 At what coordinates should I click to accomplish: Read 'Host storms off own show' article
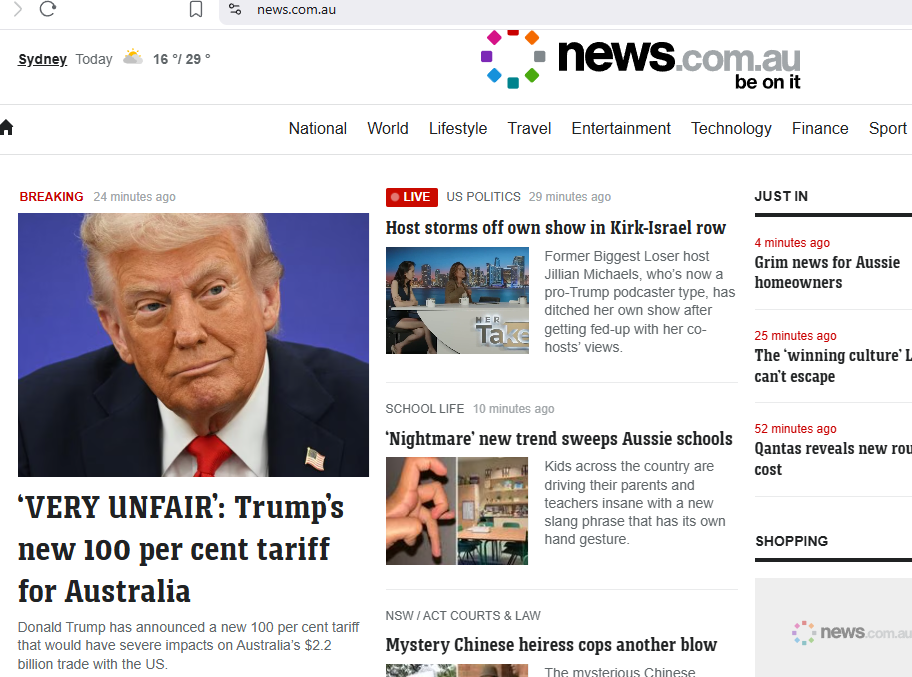coord(555,227)
